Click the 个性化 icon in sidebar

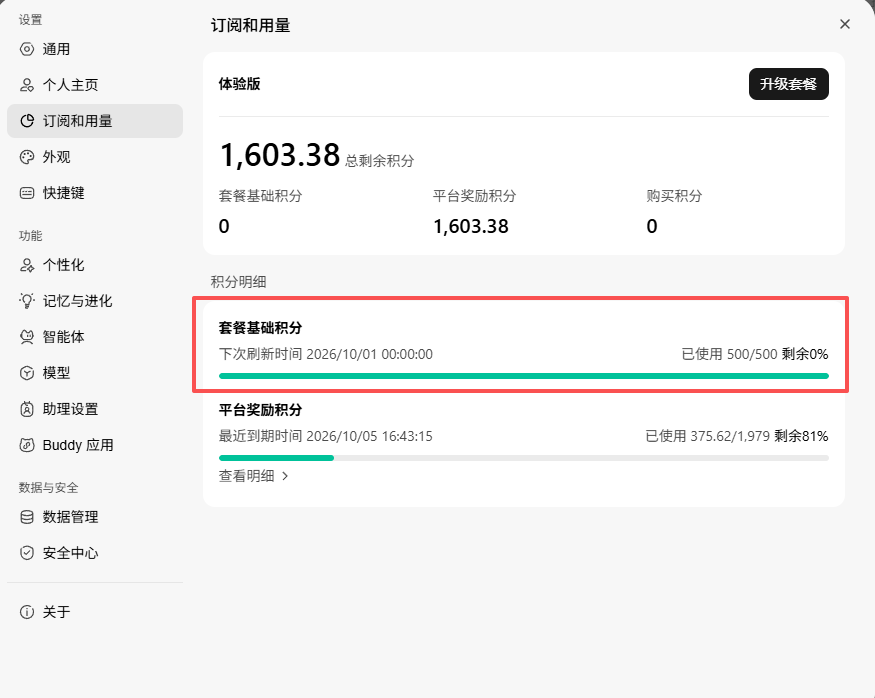27,265
